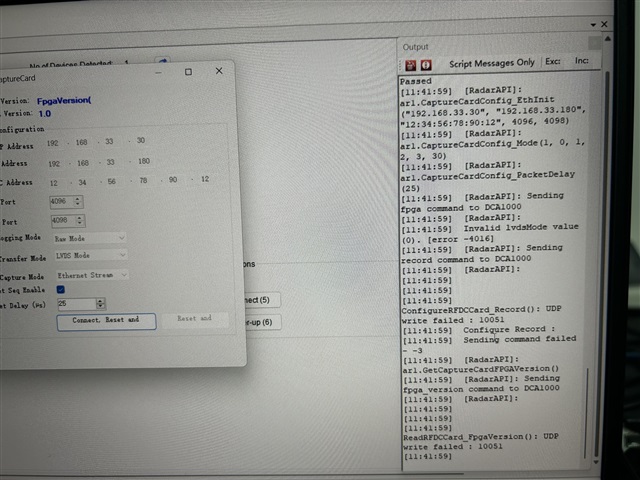Click the last octet 180 of the second IP address
640x480 pixels.
point(144,161)
